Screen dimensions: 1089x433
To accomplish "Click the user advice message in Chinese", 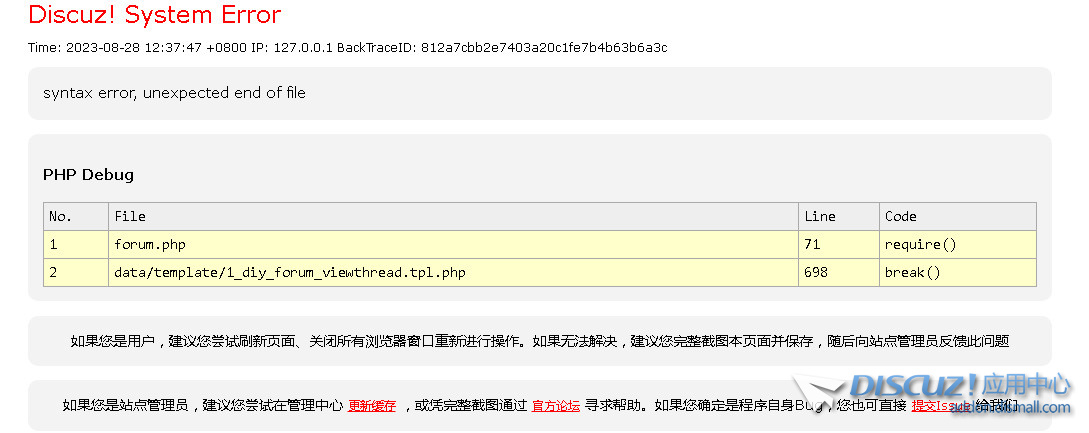I will (540, 341).
